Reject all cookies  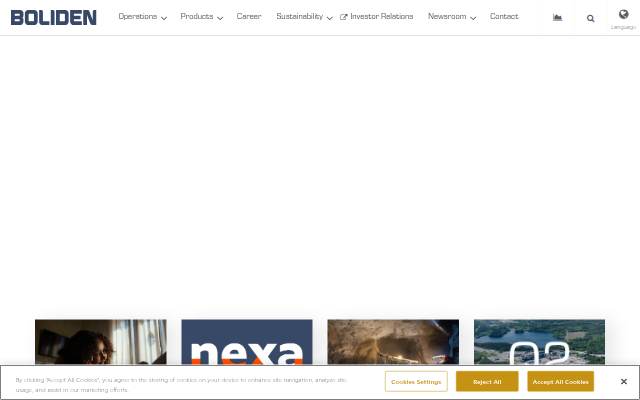point(487,382)
